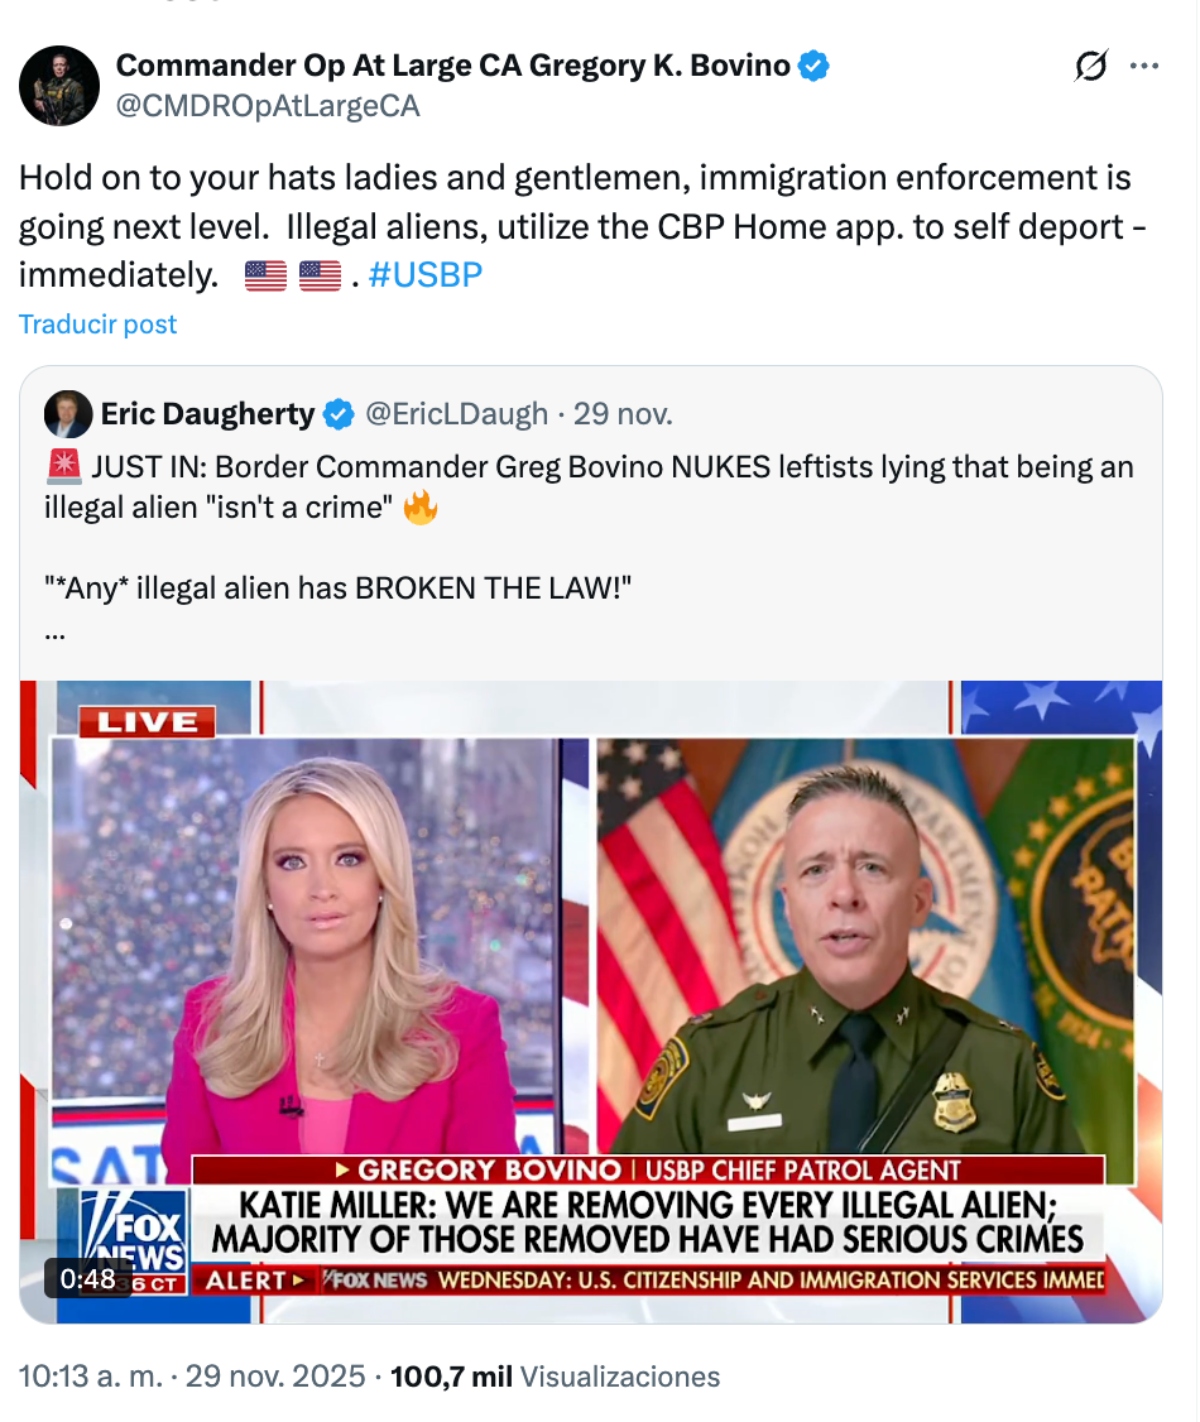Click Eric Daugherty's verified badge
Screen dimensions: 1200x1422
click(x=339, y=414)
